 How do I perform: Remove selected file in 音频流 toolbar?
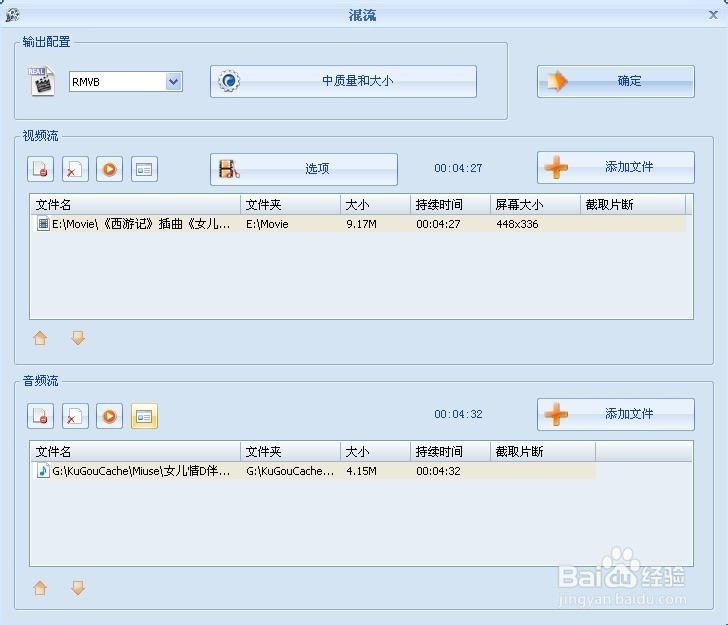pyautogui.click(x=40, y=416)
